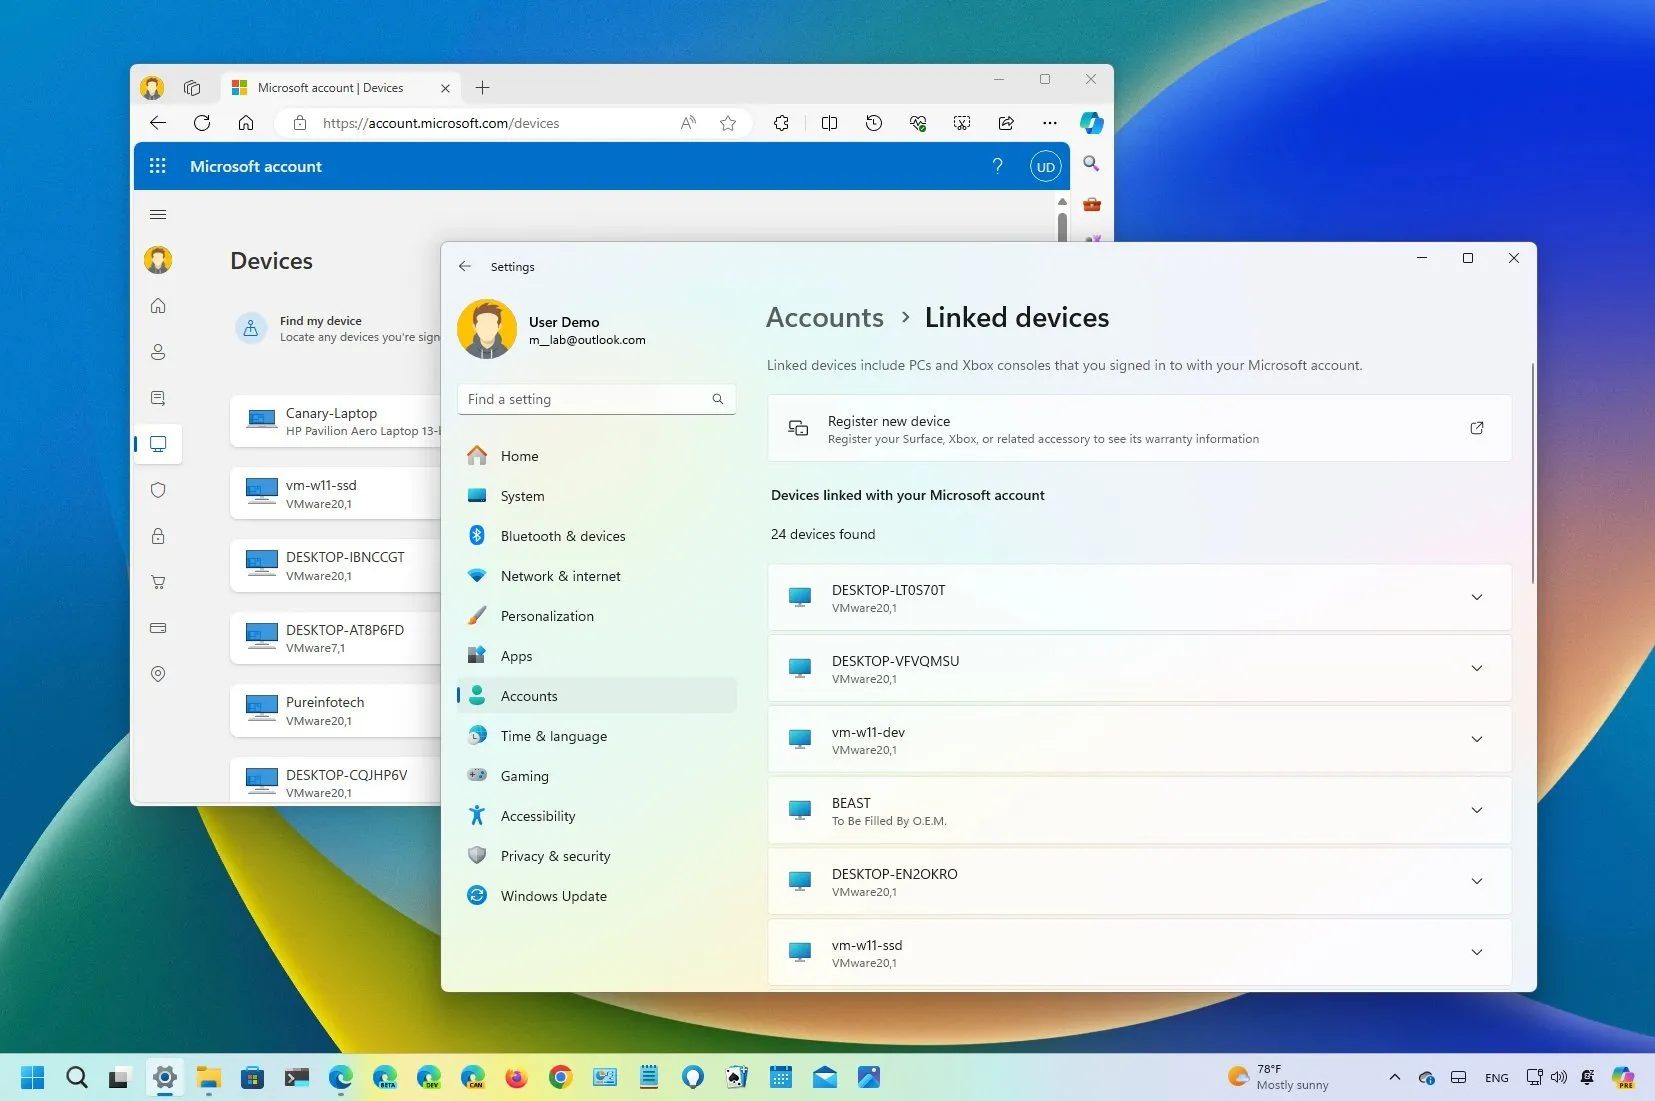
Task: Go to the Edge home page icon
Action: point(246,123)
